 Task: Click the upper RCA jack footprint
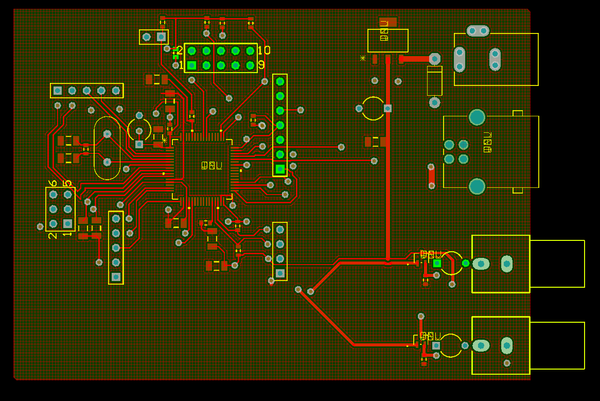click(528, 264)
